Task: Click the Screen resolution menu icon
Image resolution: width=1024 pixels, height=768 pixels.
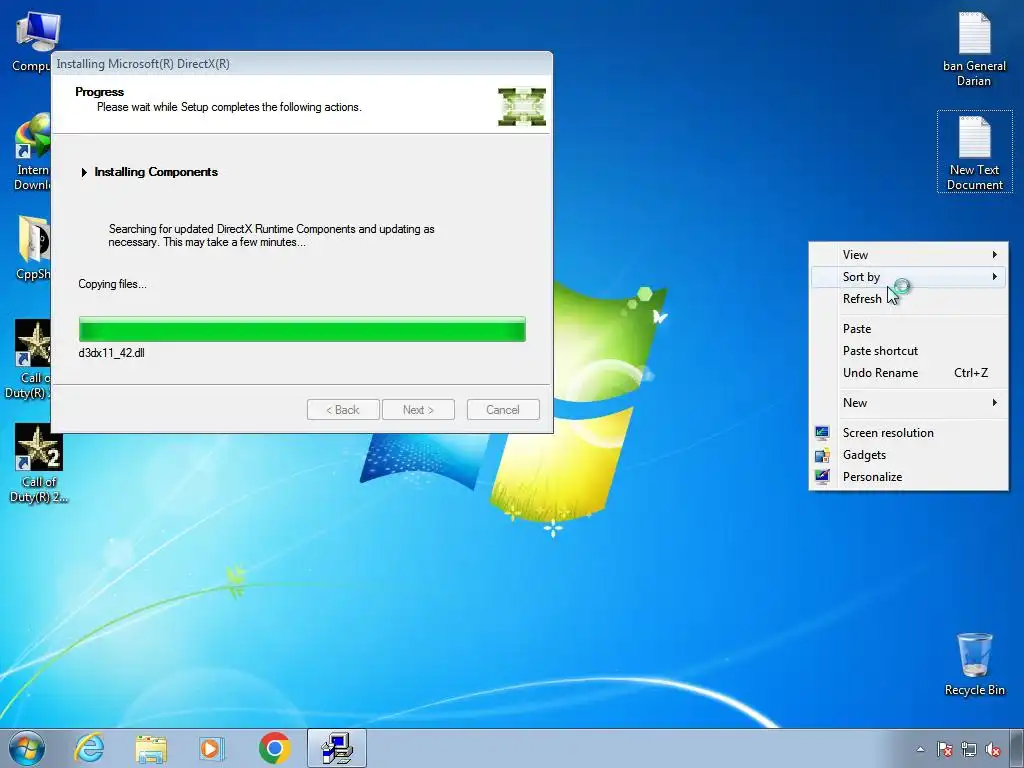Action: pos(822,432)
